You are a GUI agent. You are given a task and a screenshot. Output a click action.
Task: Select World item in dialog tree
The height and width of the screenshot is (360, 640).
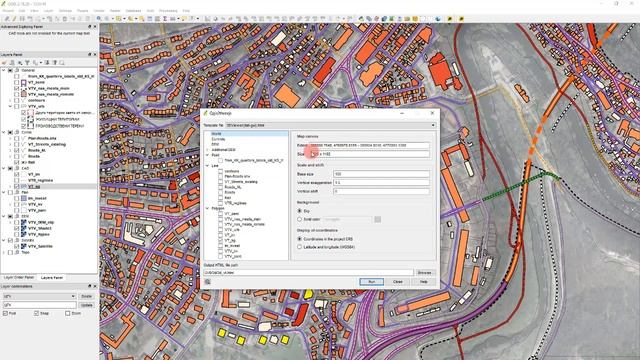[x=216, y=133]
